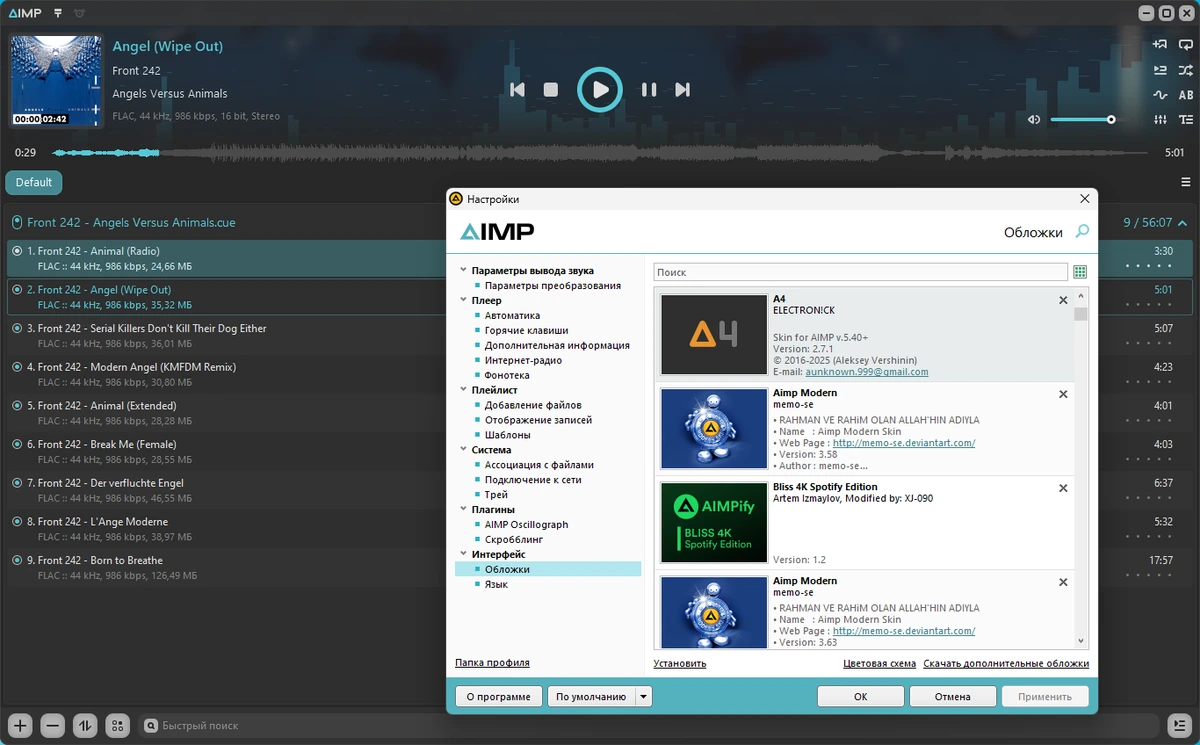Click the Цветовая схема link

879,663
